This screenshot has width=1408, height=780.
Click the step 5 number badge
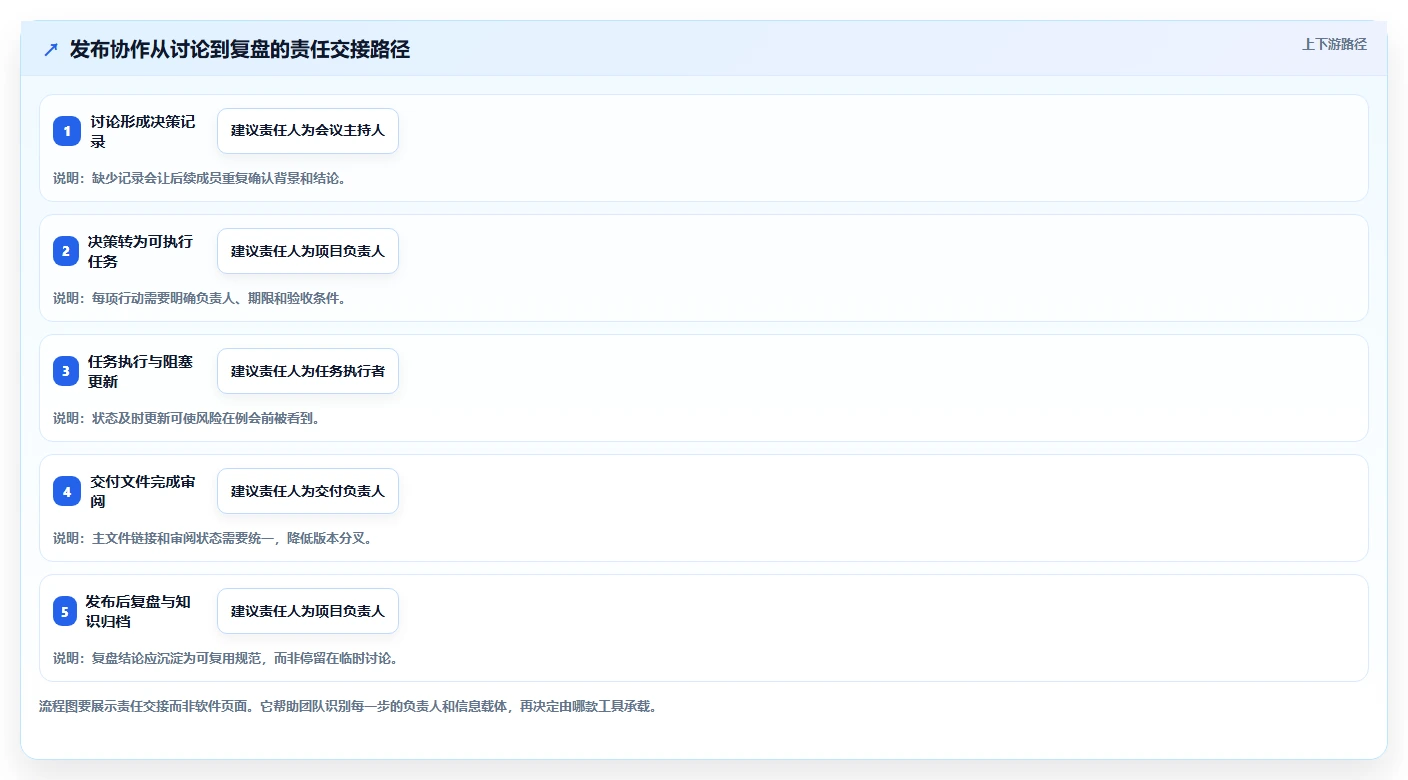coord(65,611)
